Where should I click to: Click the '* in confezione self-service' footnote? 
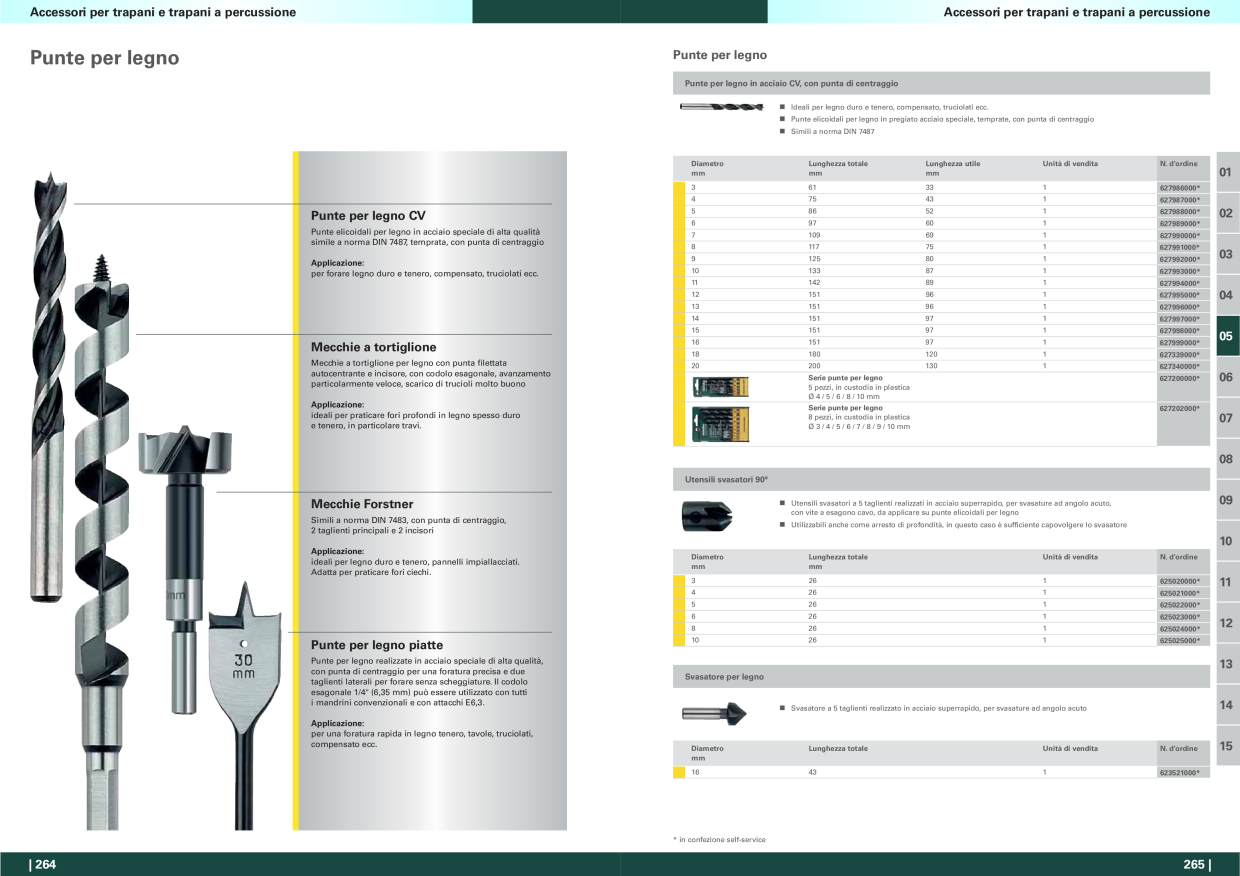720,840
